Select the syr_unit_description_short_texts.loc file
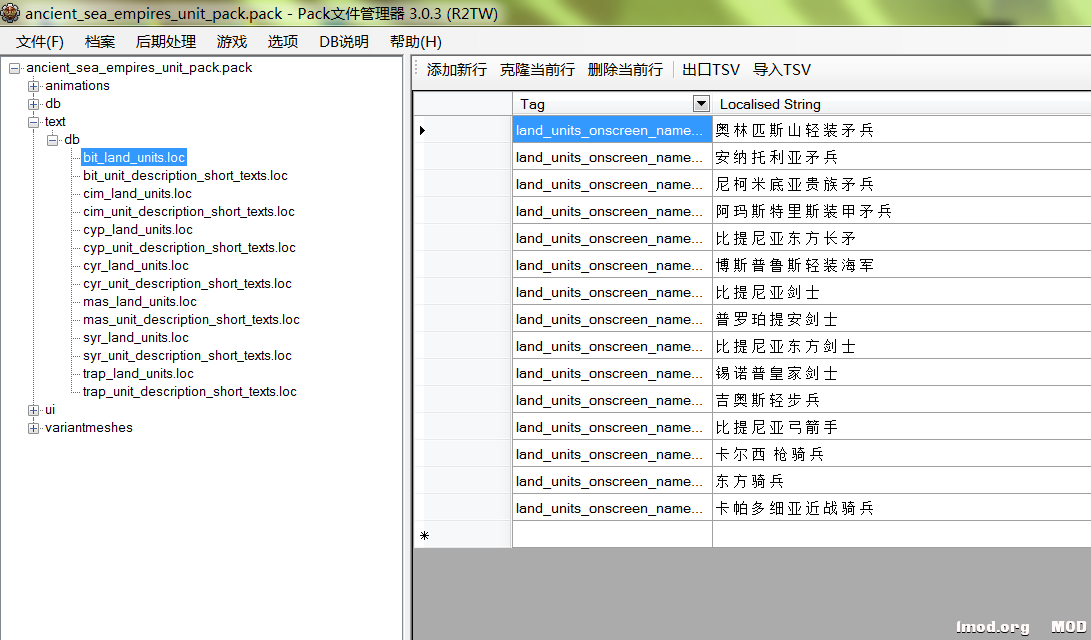 (x=188, y=355)
